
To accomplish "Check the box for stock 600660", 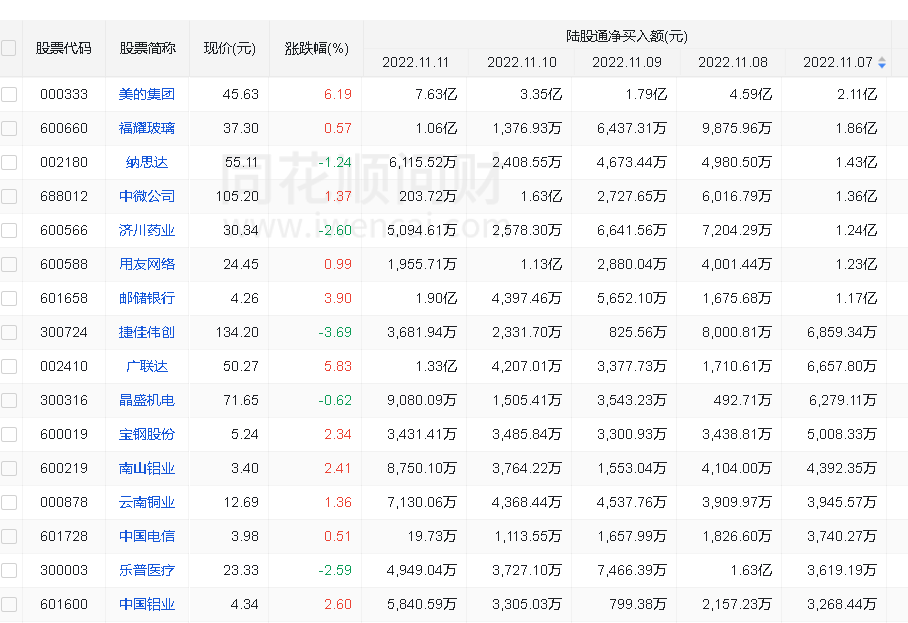I will click(x=9, y=129).
